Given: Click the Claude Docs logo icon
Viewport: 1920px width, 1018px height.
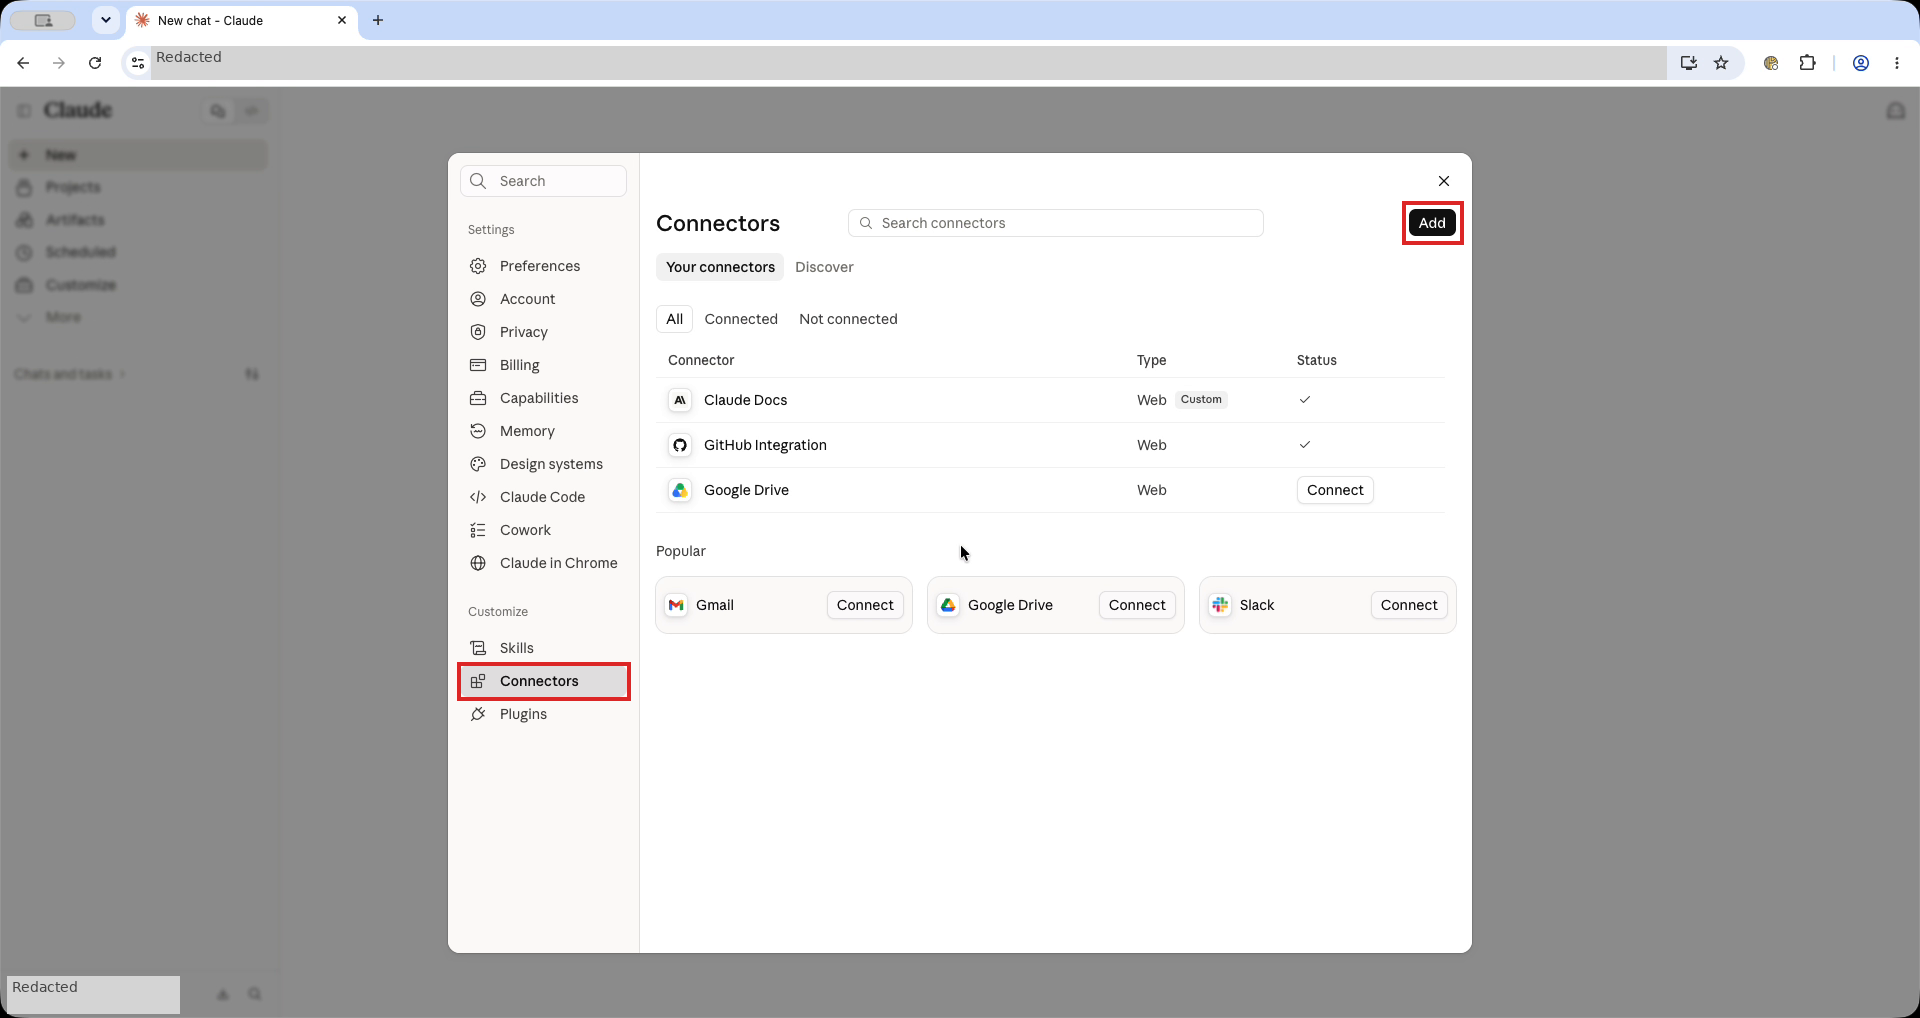Looking at the screenshot, I should 680,400.
